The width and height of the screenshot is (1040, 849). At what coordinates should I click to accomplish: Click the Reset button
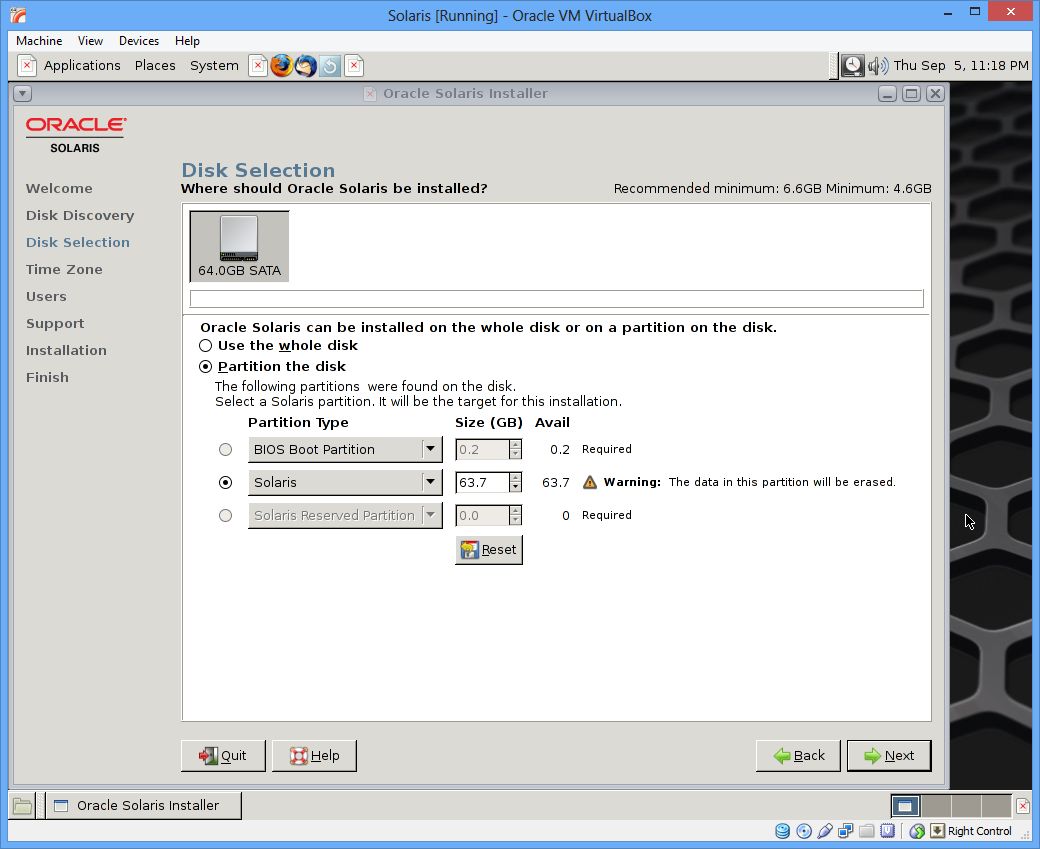489,550
